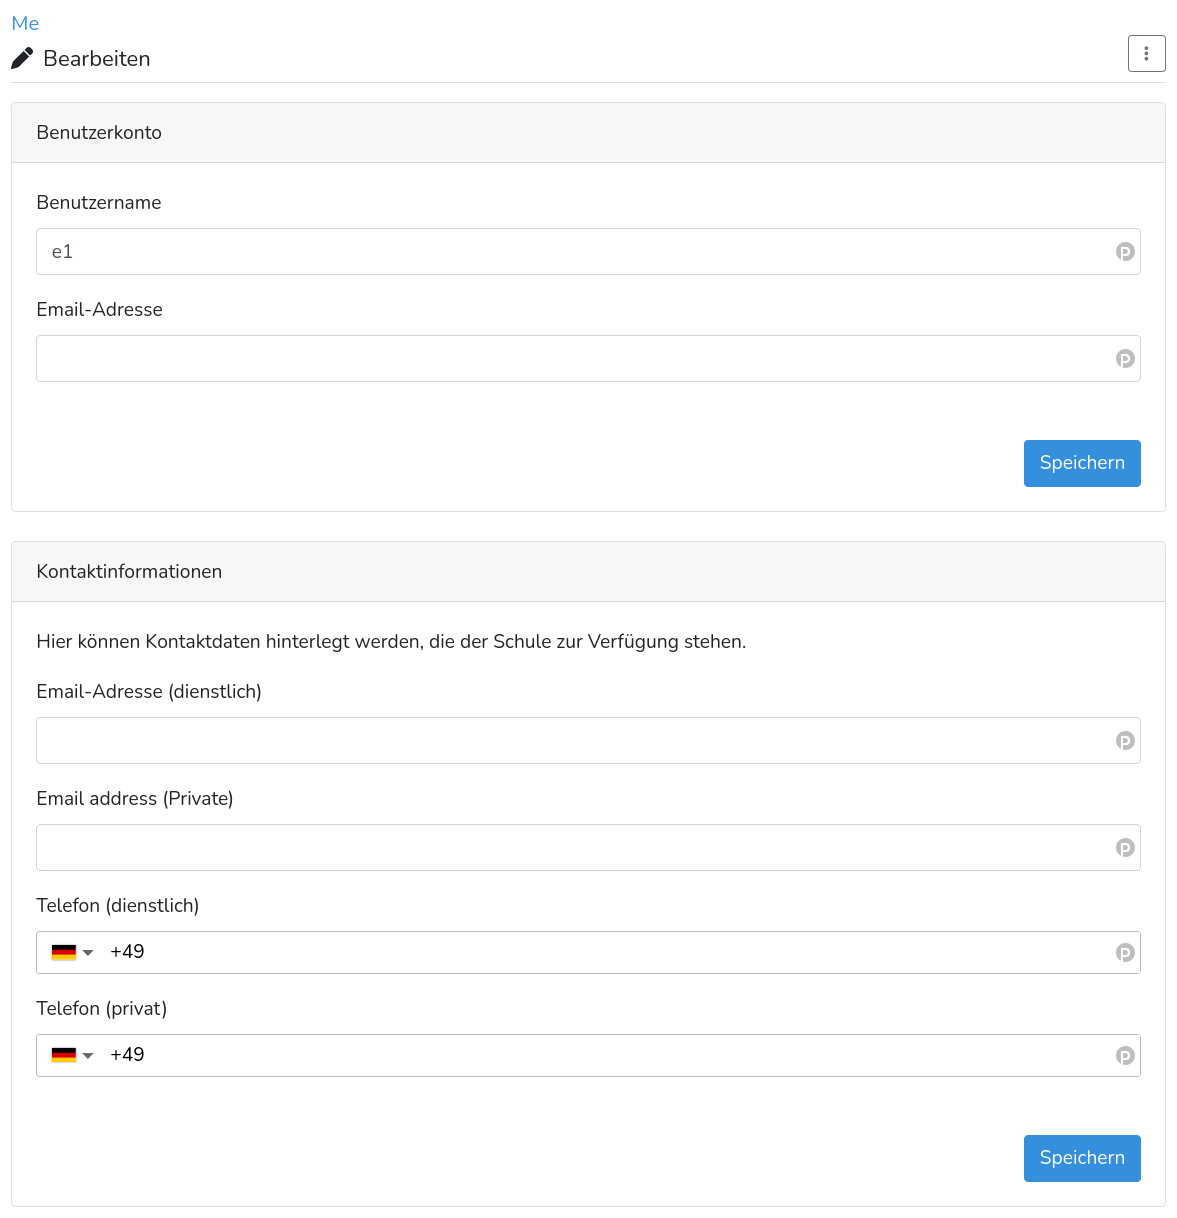The image size is (1177, 1218).
Task: Focus the Email address (Private) input
Action: [x=588, y=848]
